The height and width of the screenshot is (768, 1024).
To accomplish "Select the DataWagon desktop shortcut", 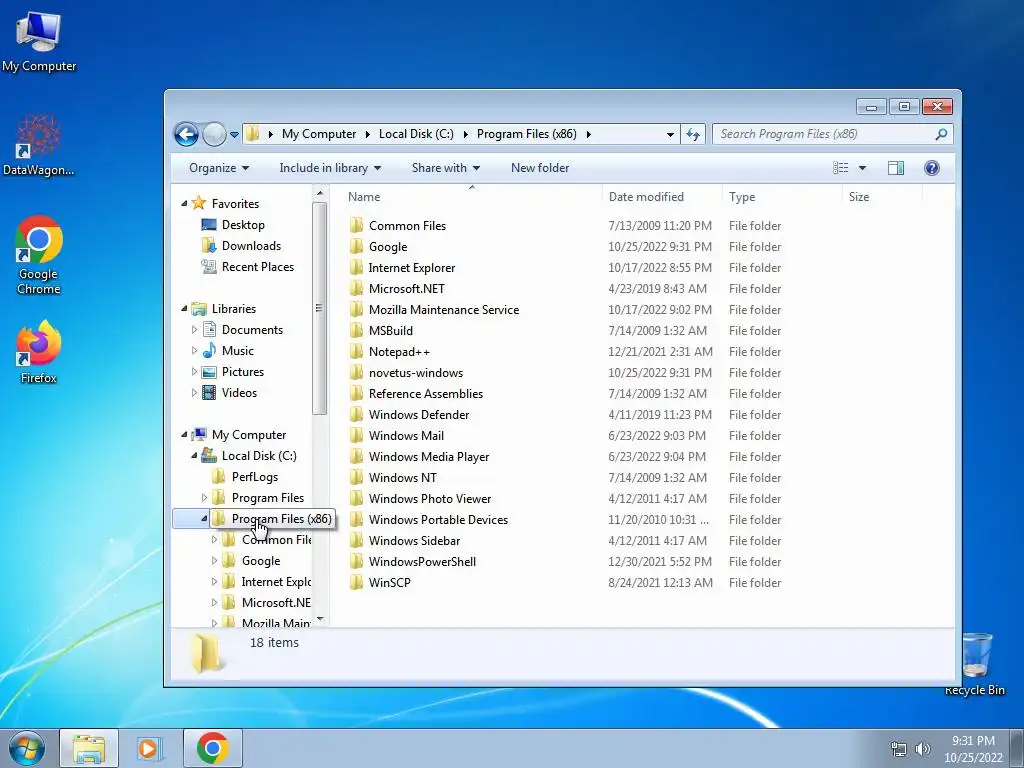I will point(39,146).
